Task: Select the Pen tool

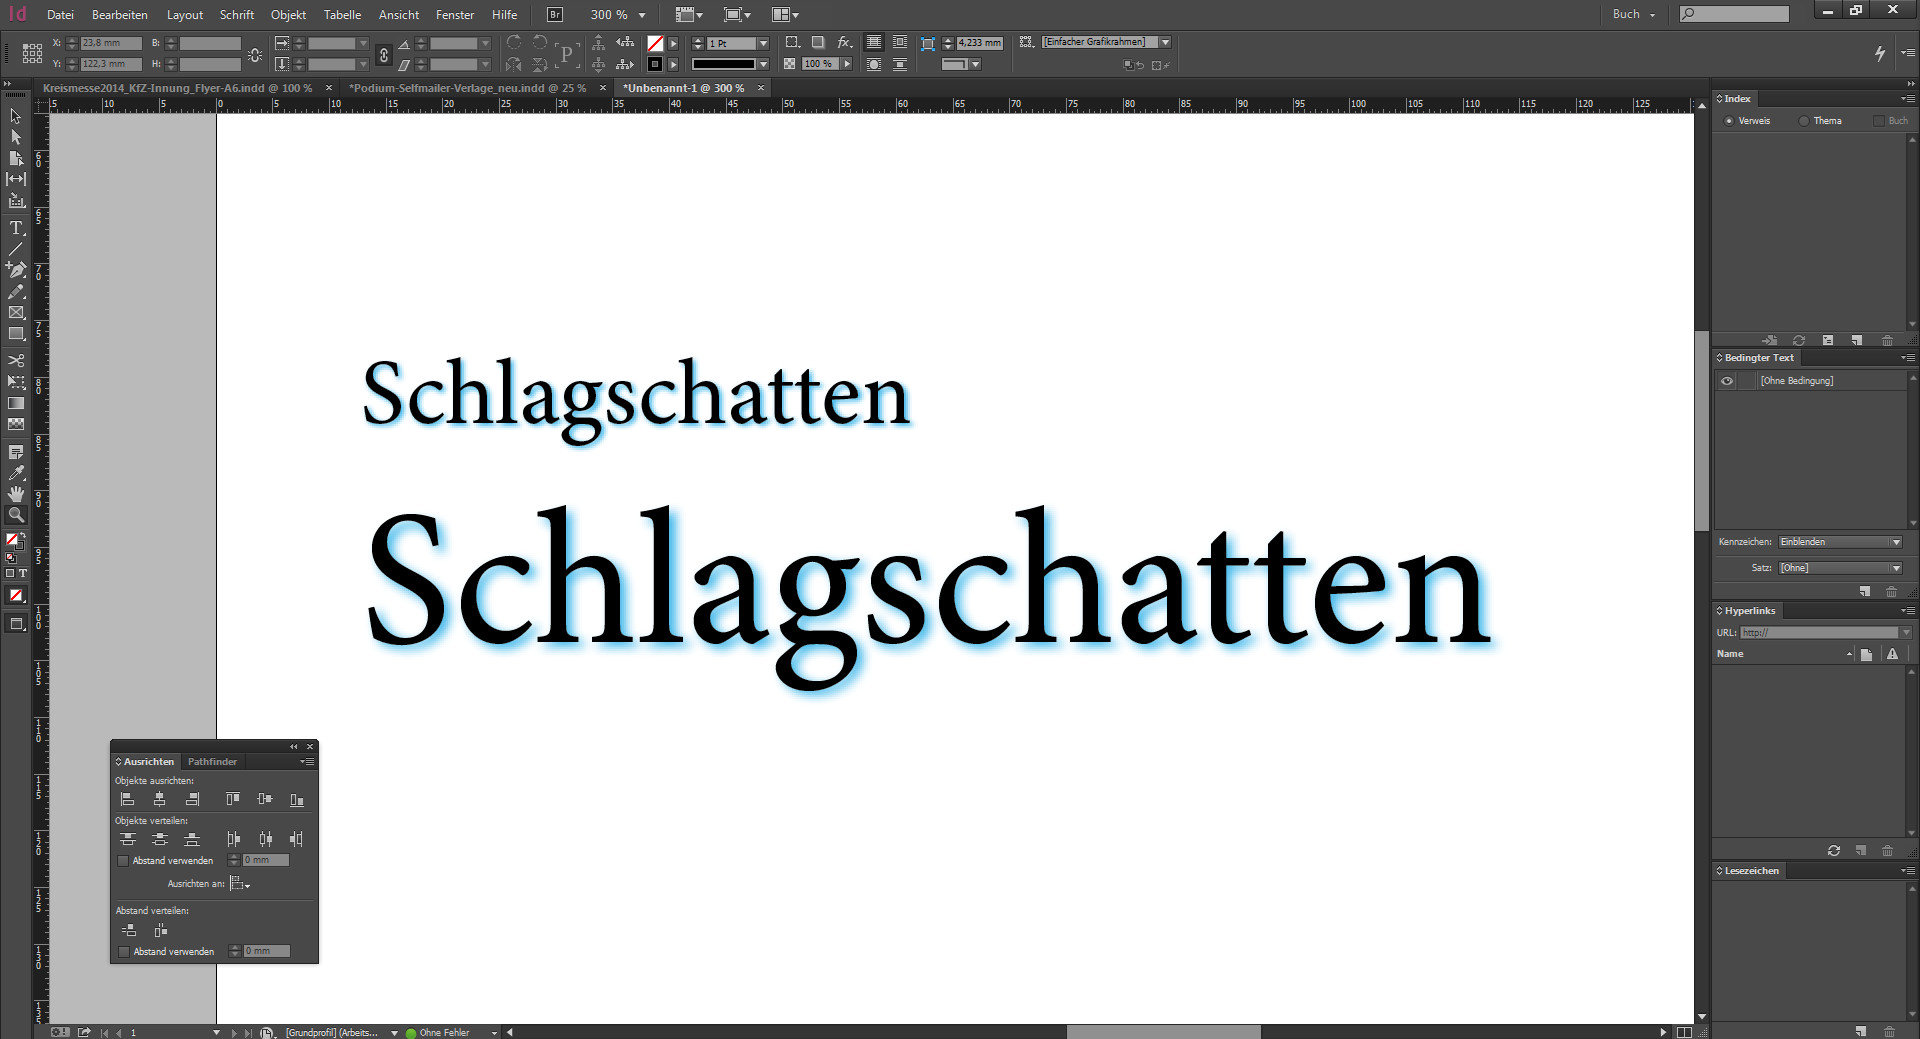Action: pos(15,270)
